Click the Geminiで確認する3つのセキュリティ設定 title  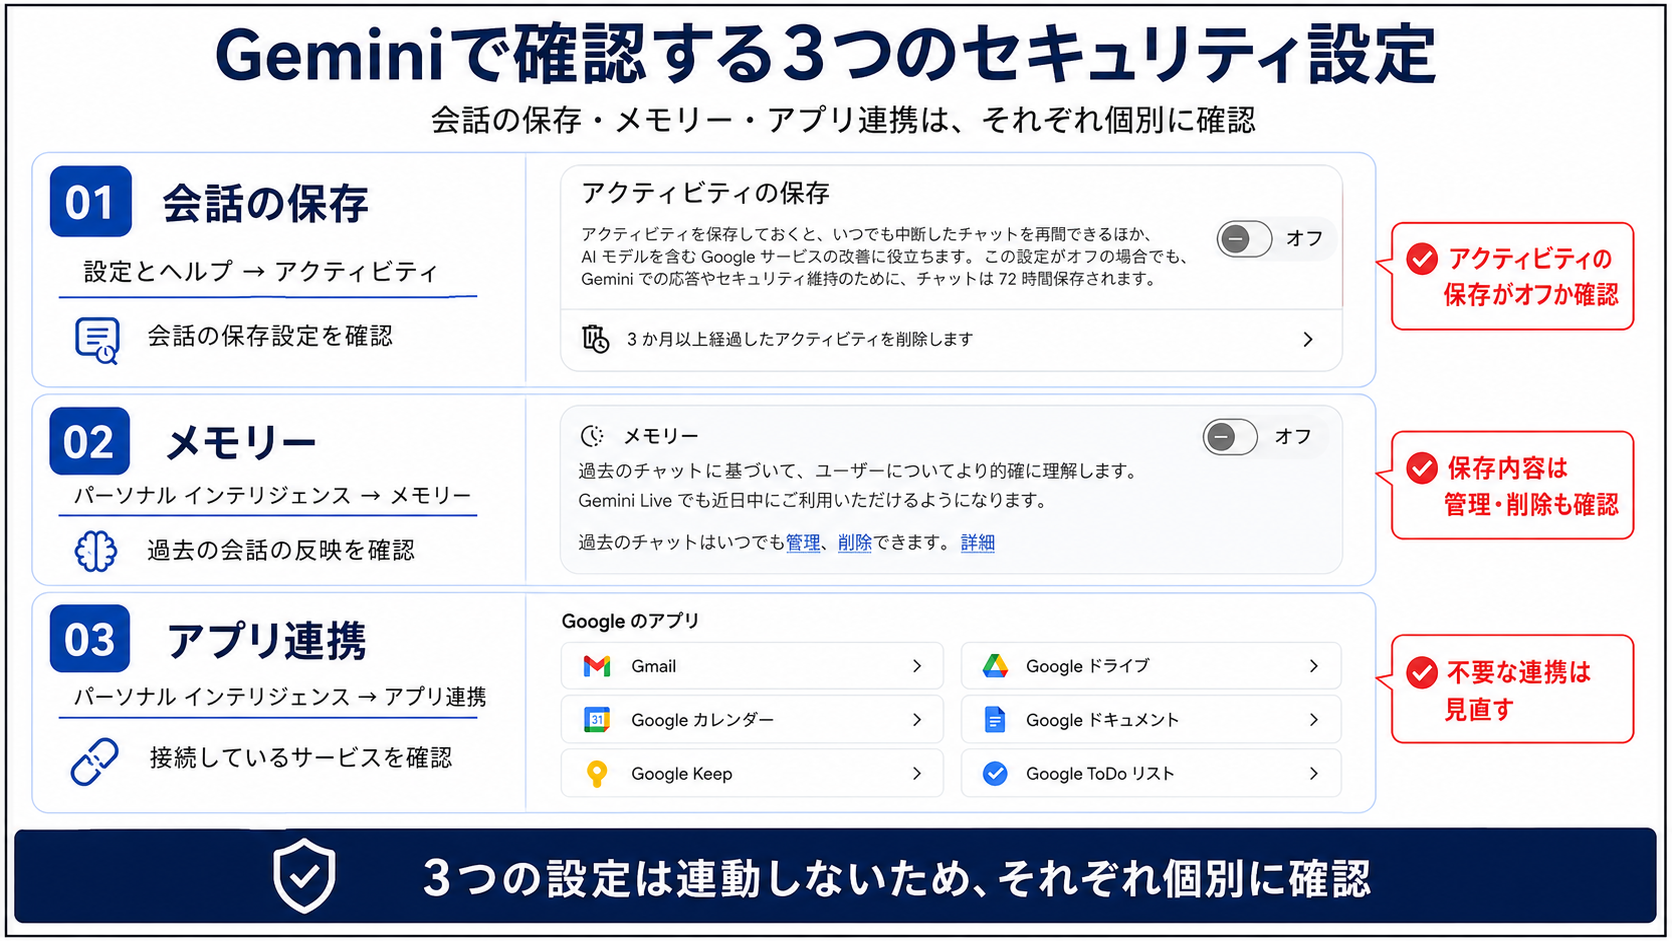[825, 54]
